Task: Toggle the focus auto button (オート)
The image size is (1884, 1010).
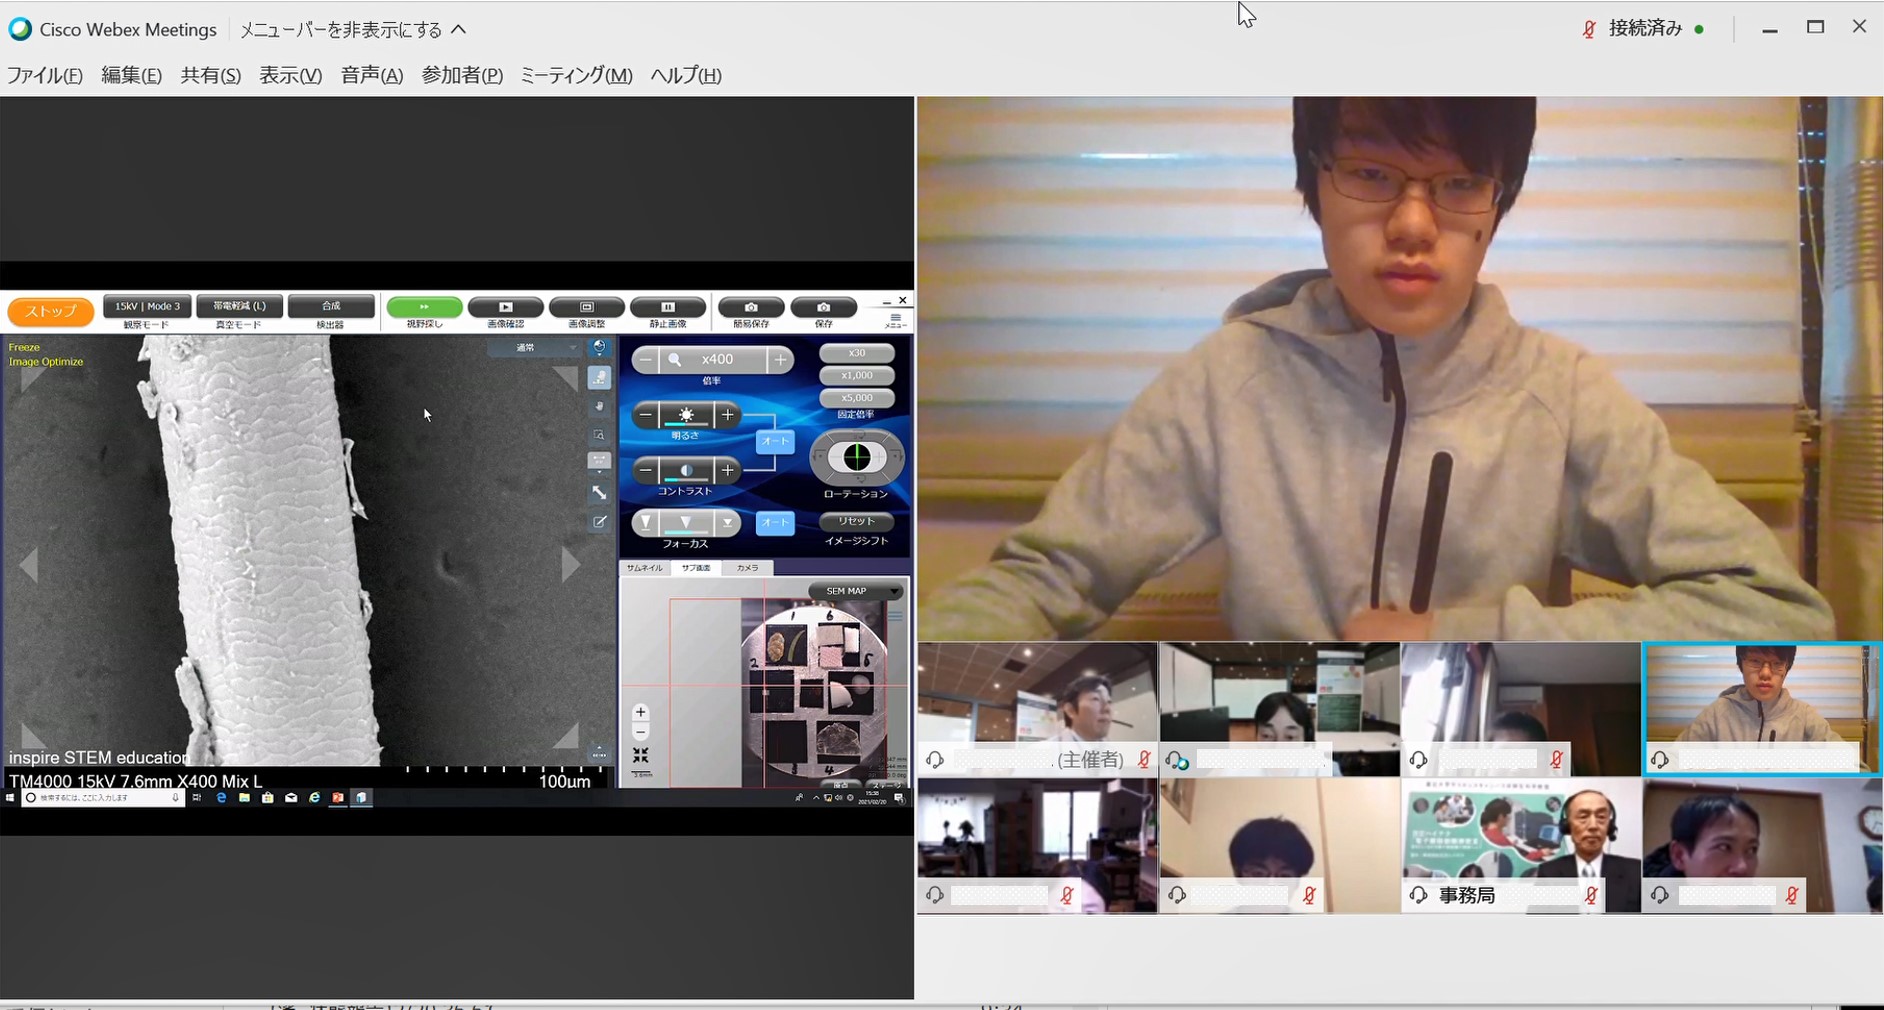Action: click(774, 522)
